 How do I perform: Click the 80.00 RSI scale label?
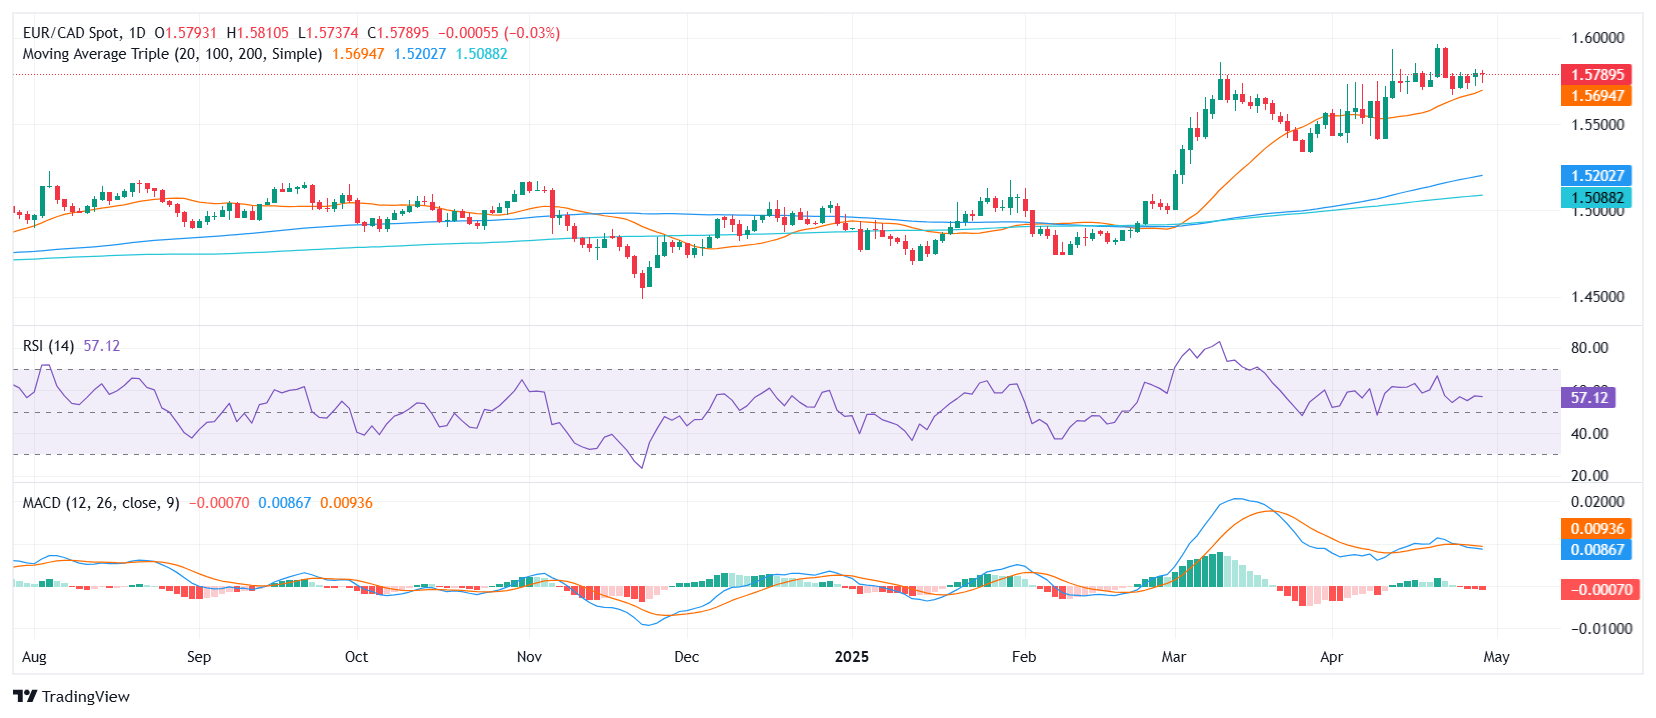(1589, 348)
